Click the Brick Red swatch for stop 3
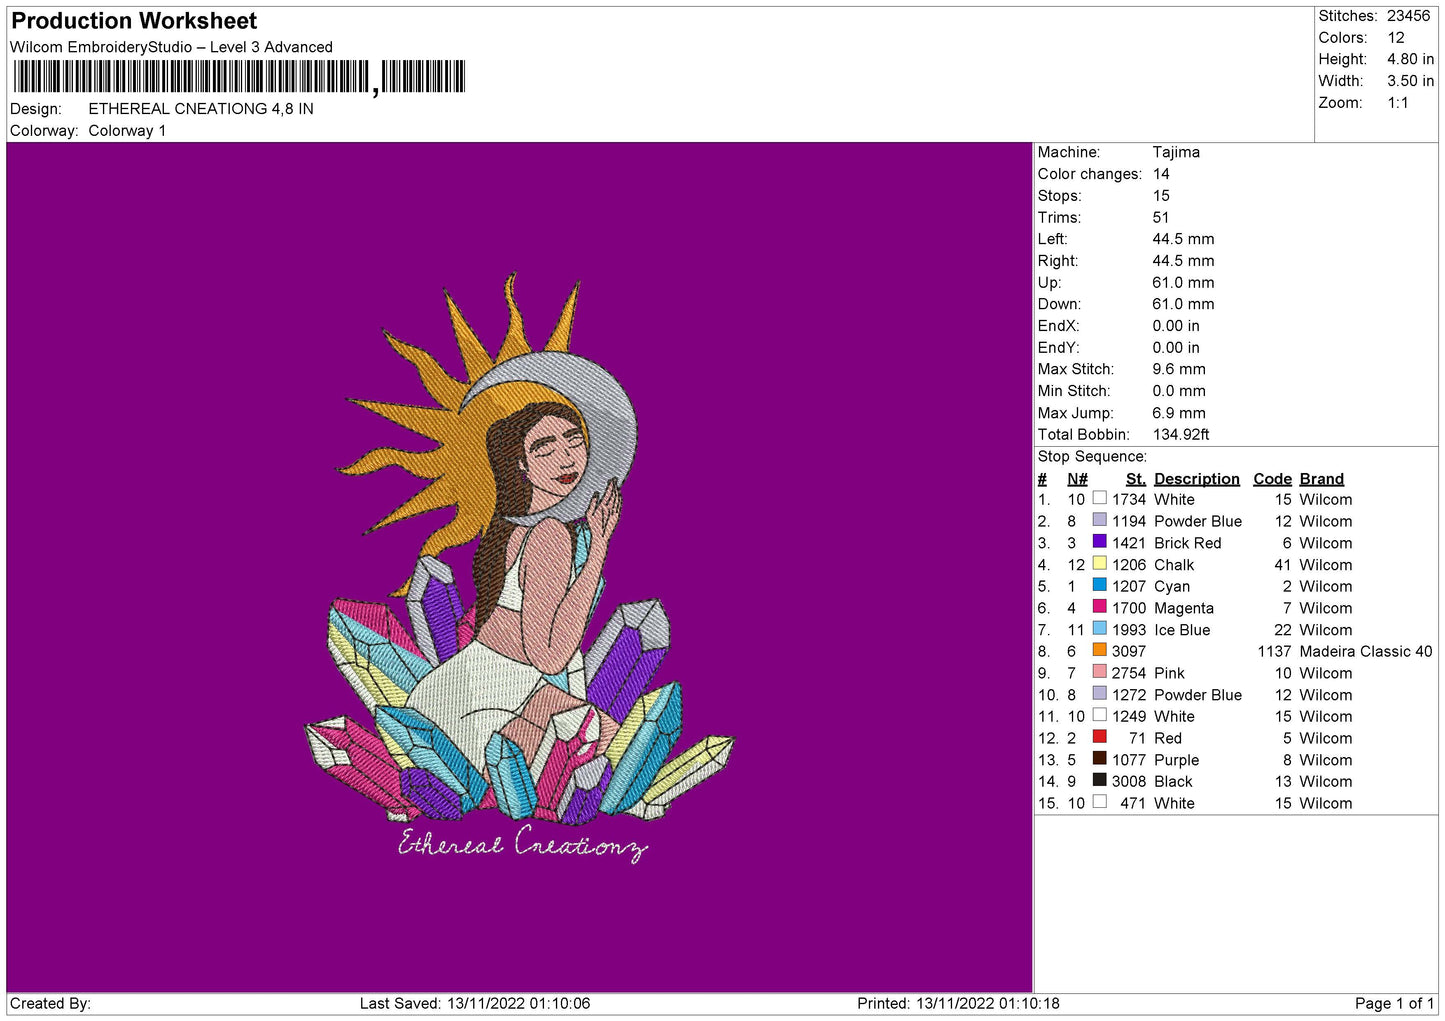 click(1099, 541)
